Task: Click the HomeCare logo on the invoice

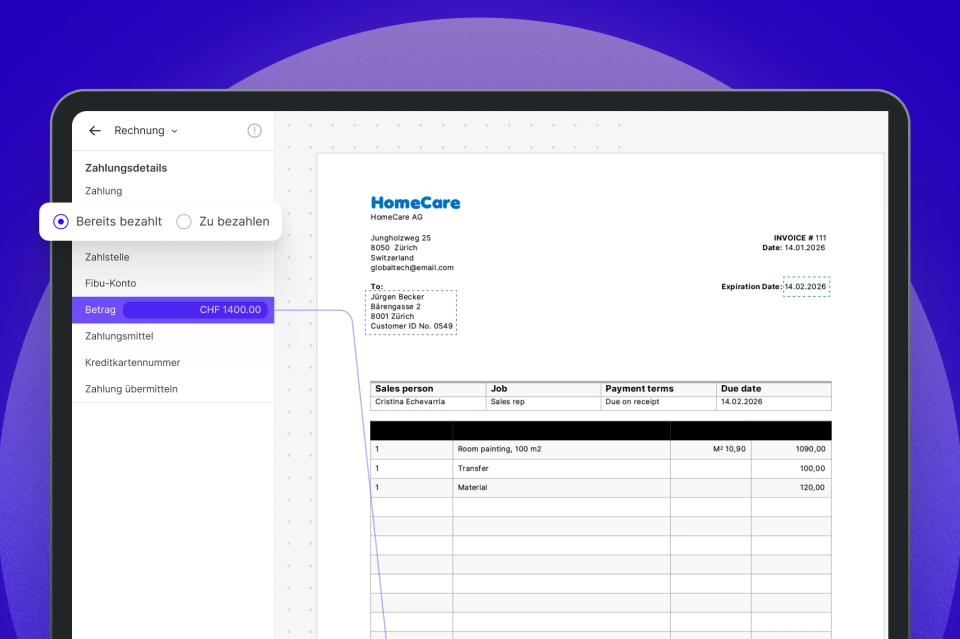Action: (x=415, y=203)
